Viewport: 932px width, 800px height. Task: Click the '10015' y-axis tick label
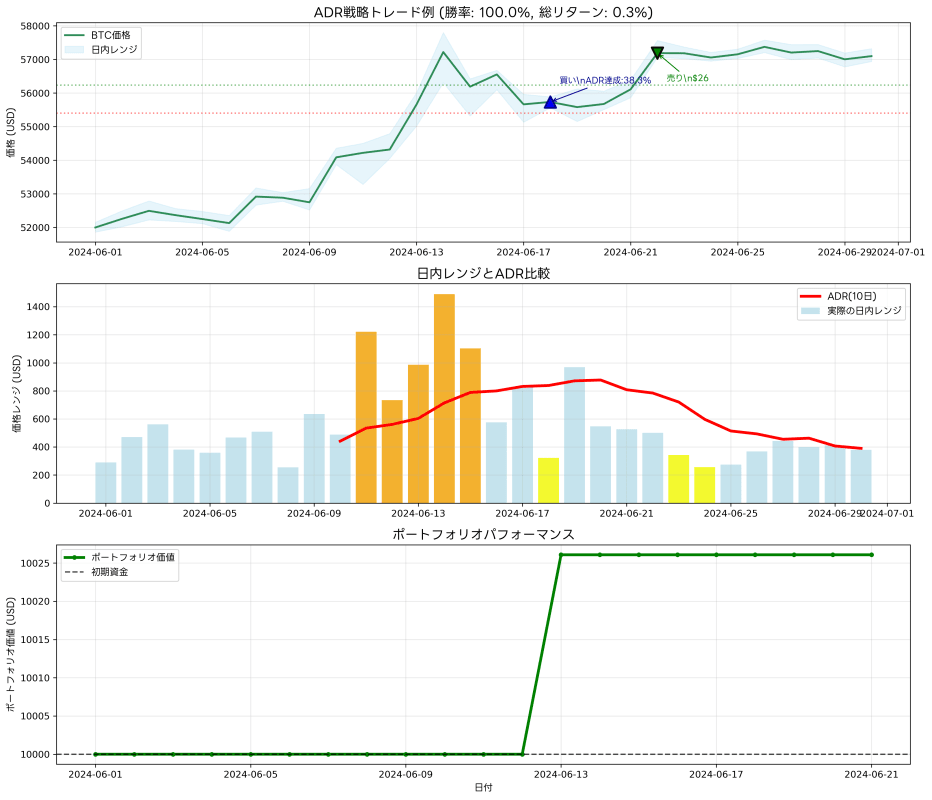point(35,640)
